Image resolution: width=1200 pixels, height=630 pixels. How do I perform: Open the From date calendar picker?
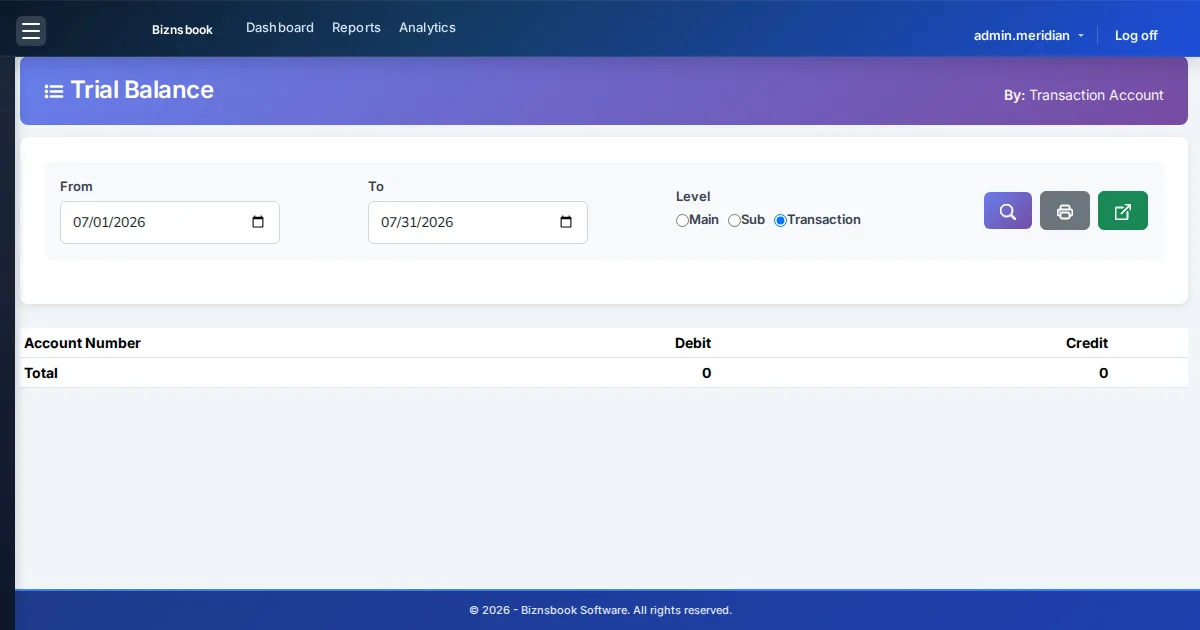[x=258, y=222]
